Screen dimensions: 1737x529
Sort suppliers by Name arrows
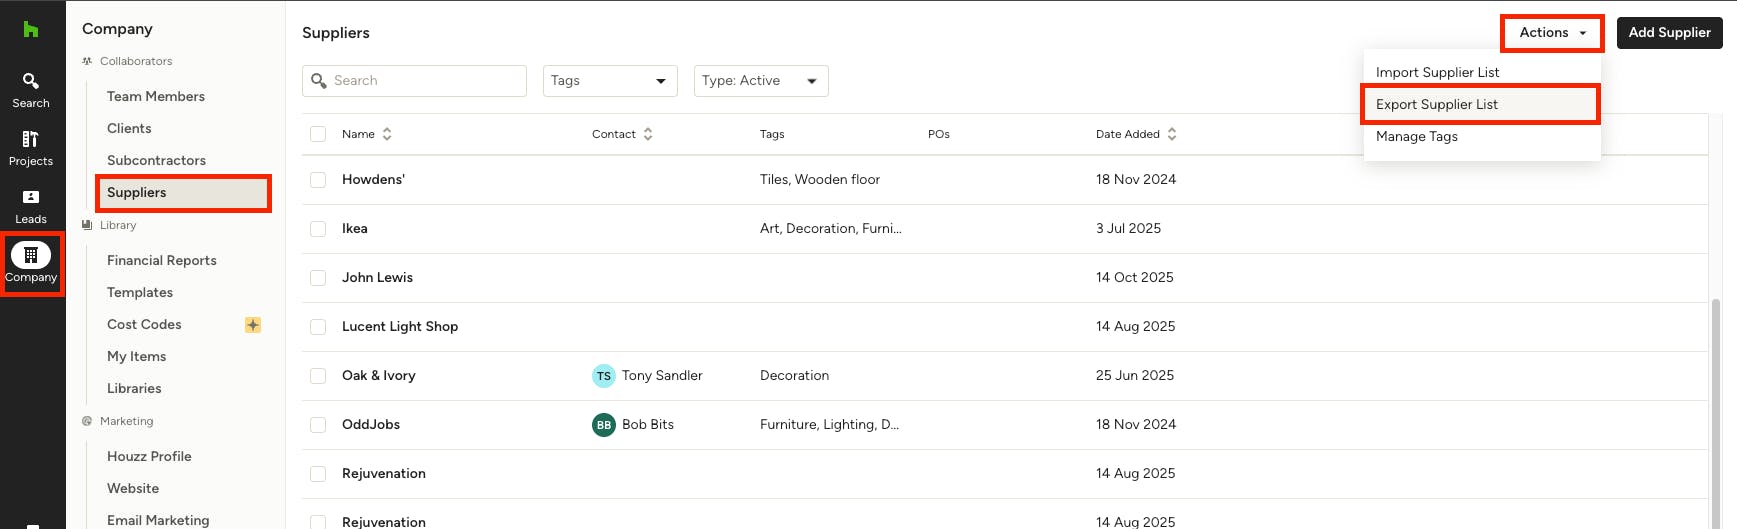pyautogui.click(x=387, y=134)
